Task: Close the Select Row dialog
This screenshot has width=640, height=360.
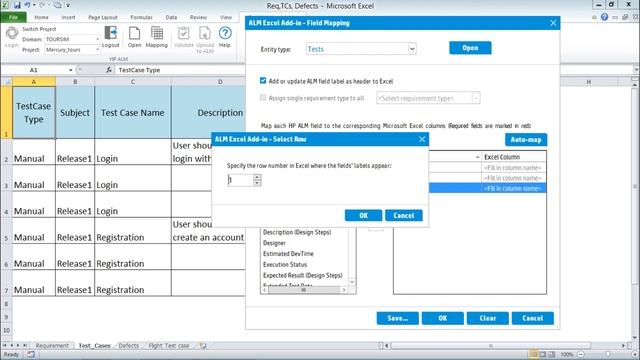Action: pyautogui.click(x=422, y=139)
